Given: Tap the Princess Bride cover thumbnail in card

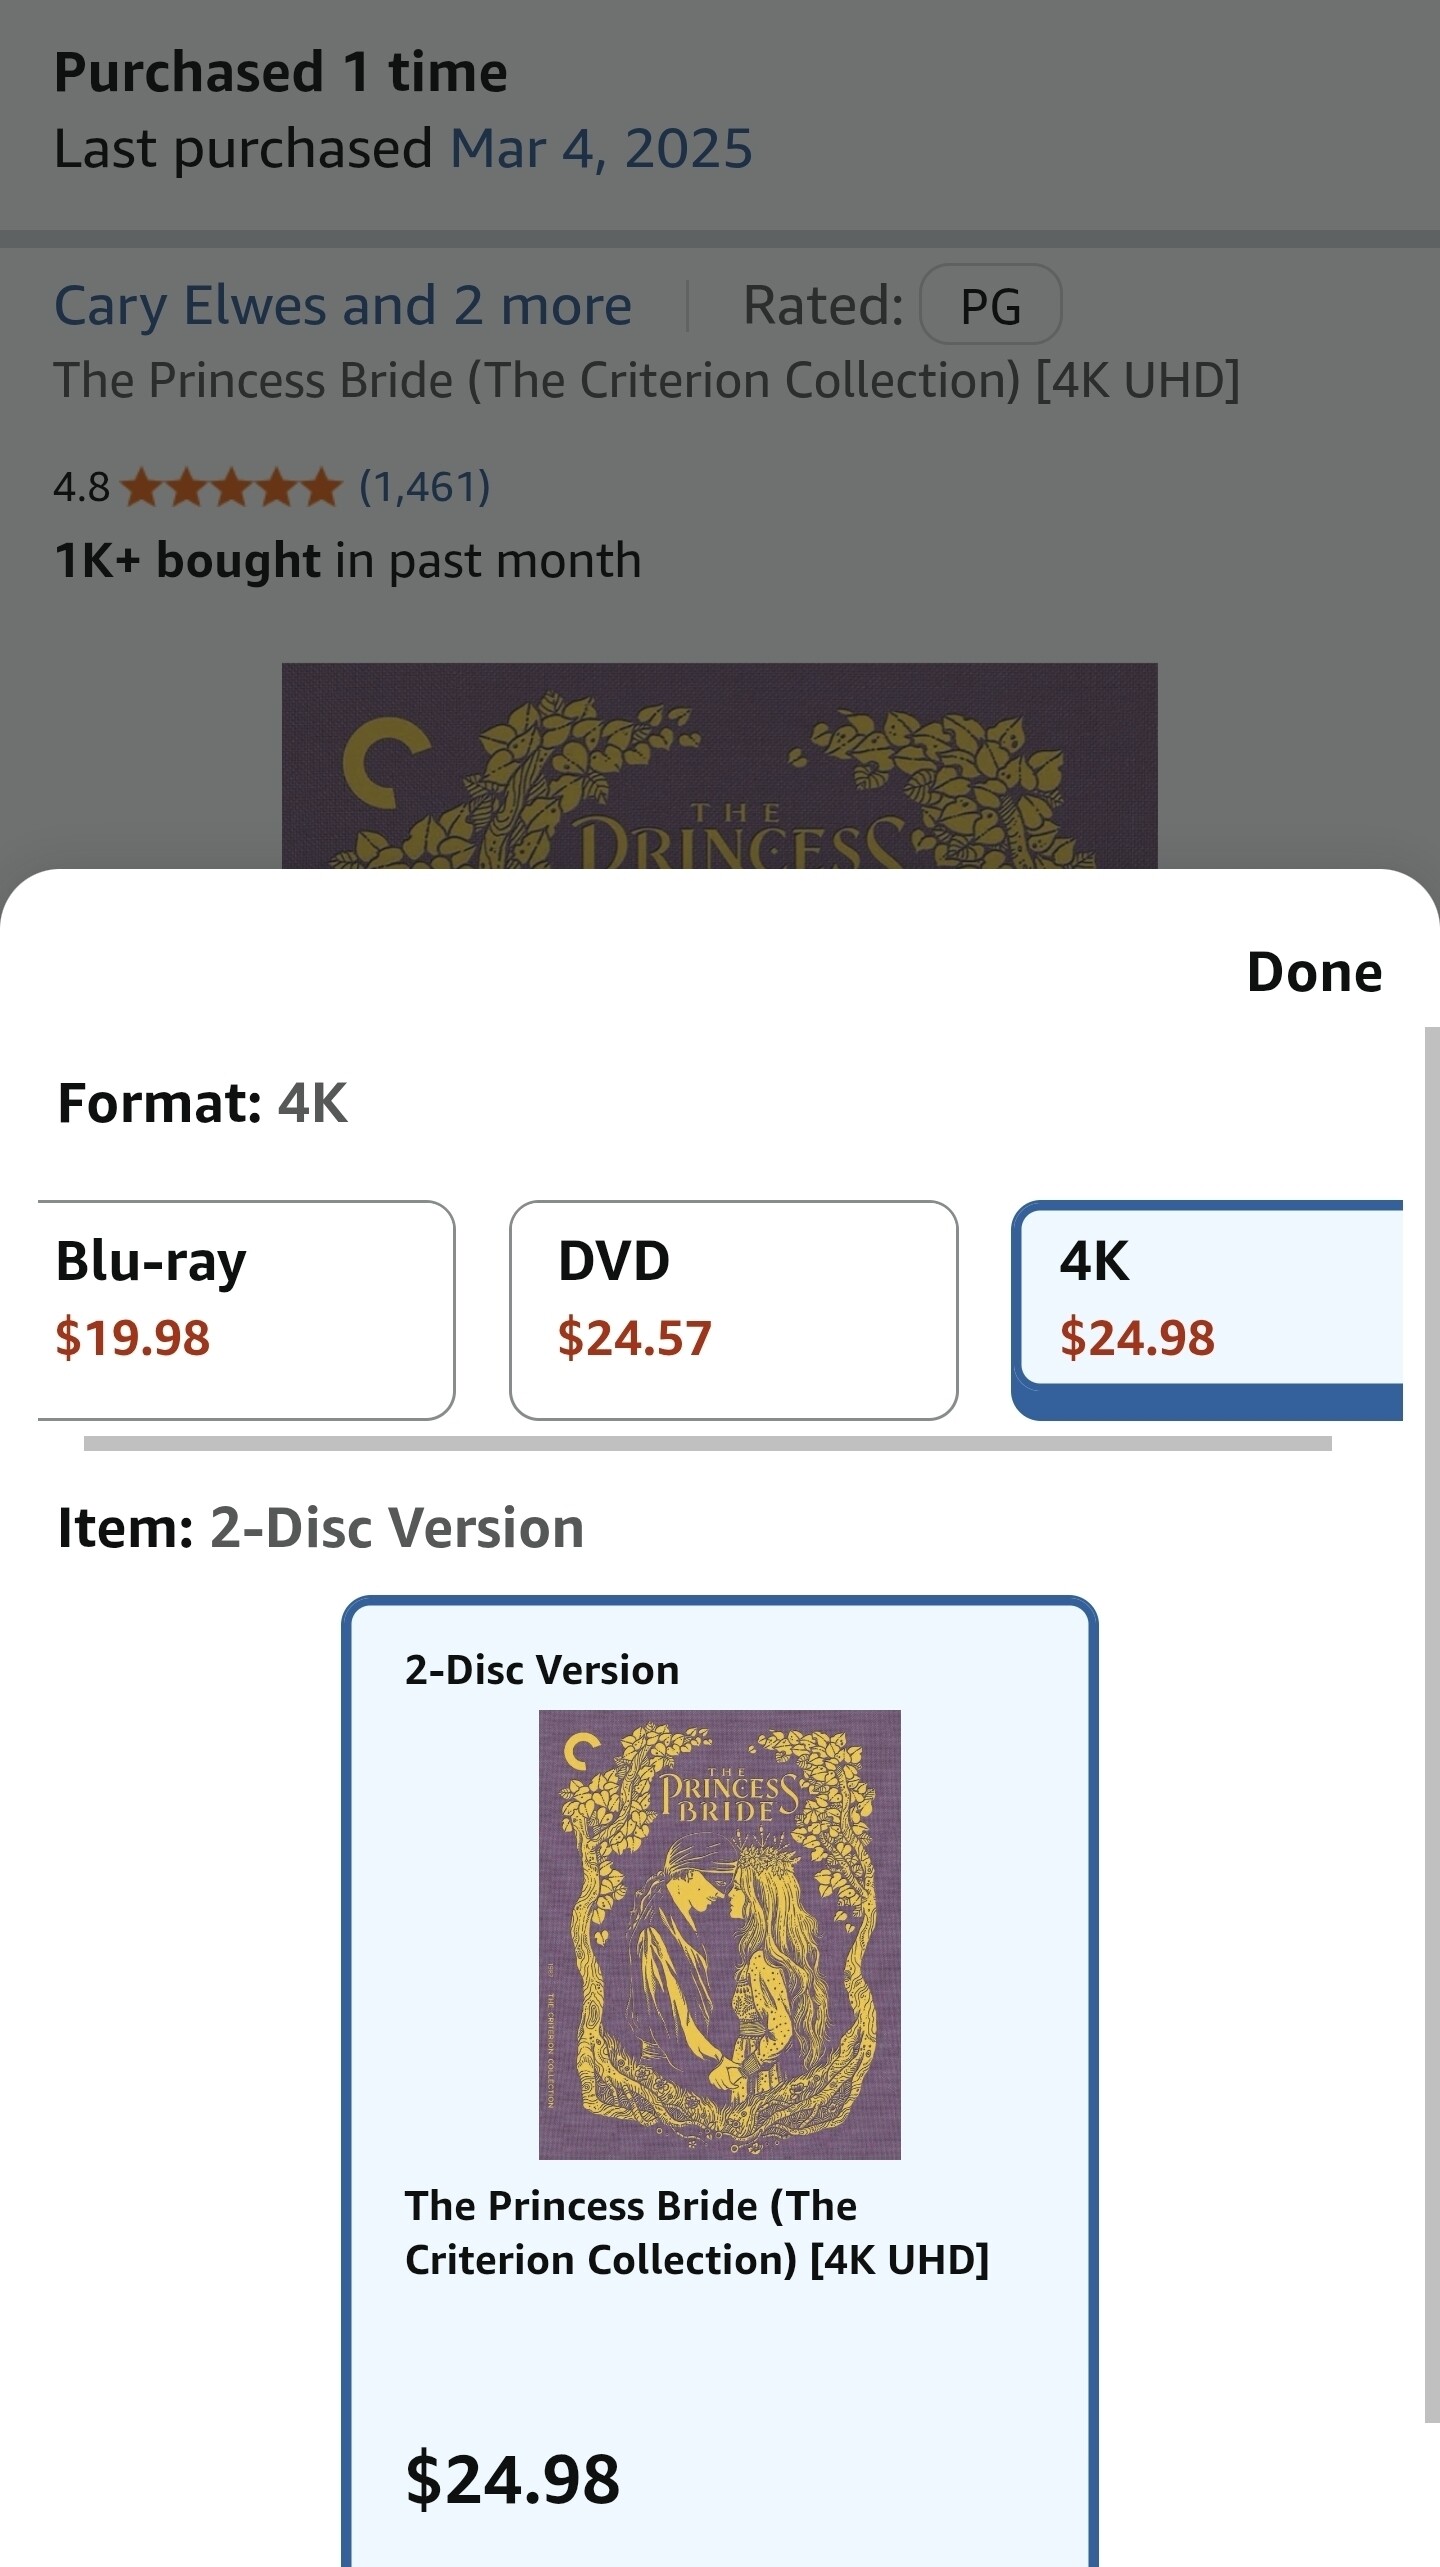Looking at the screenshot, I should pyautogui.click(x=720, y=1935).
